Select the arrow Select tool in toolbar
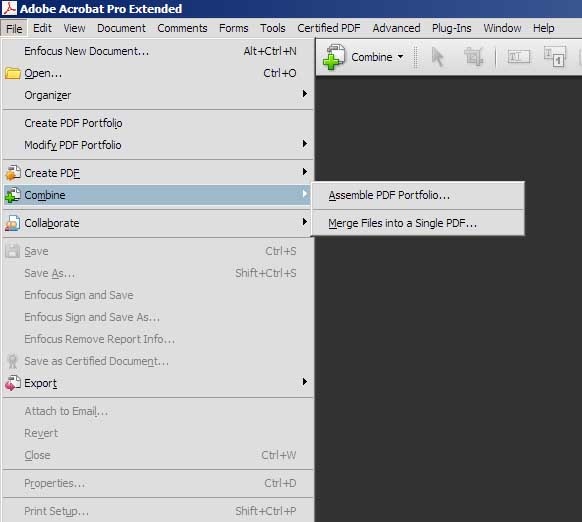This screenshot has height=522, width=582. [x=438, y=58]
